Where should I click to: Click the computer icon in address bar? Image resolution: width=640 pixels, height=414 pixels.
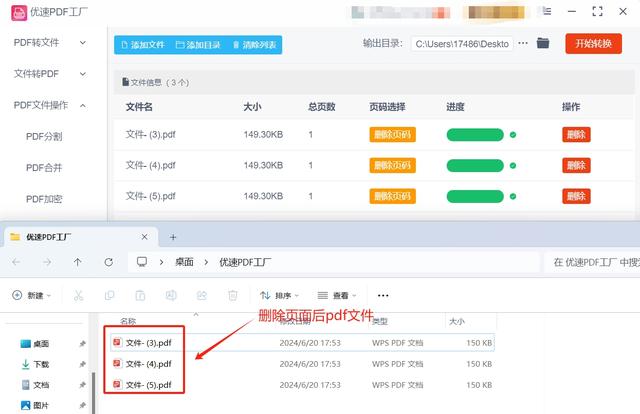coord(142,262)
